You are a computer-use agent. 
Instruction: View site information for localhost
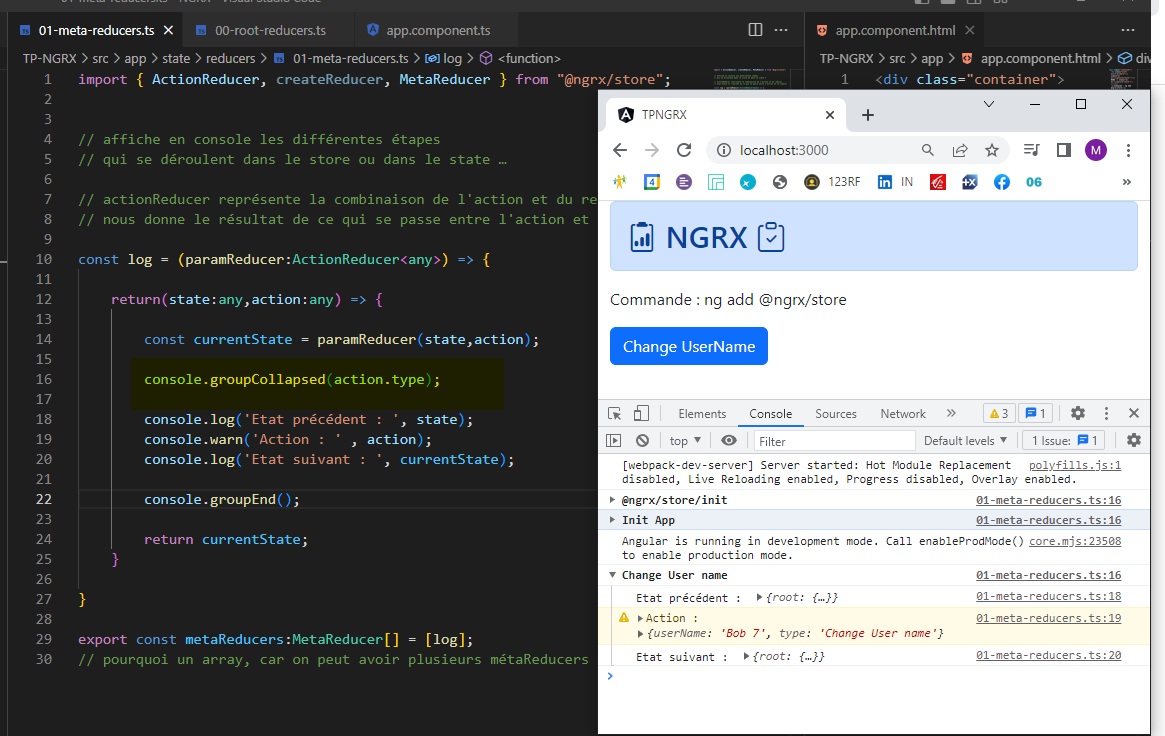coord(723,150)
